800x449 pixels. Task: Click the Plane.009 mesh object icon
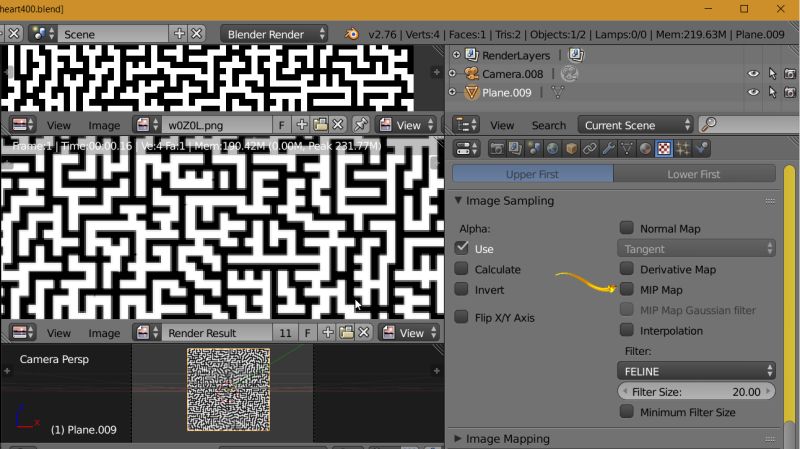click(471, 93)
